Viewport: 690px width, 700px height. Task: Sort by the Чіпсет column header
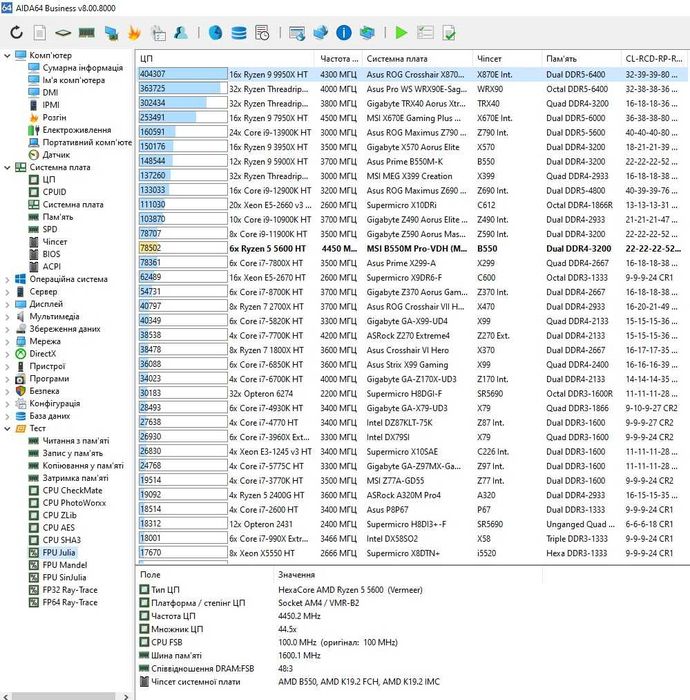tap(507, 58)
